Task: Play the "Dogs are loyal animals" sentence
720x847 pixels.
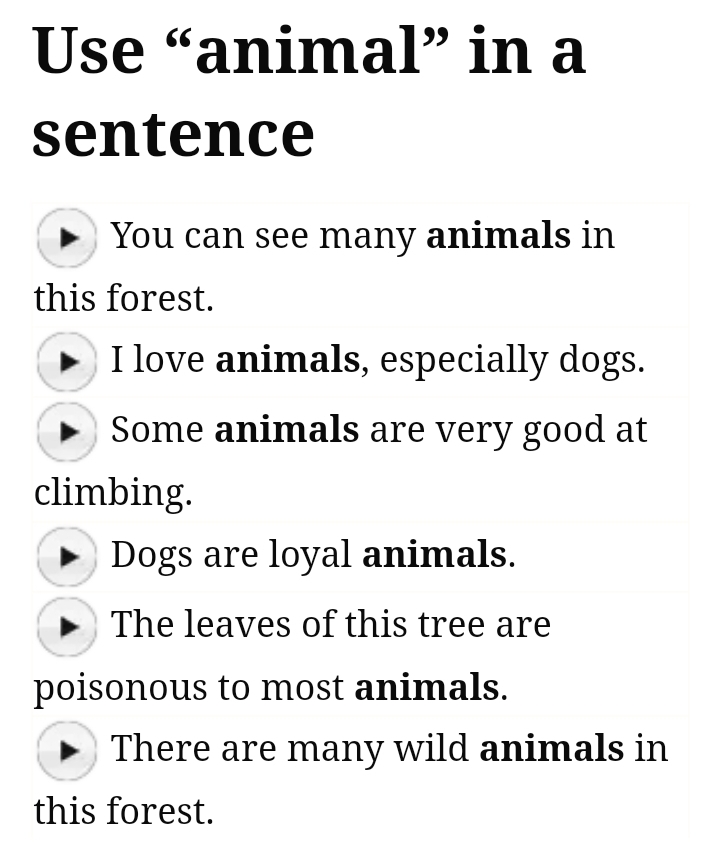Action: (x=66, y=556)
